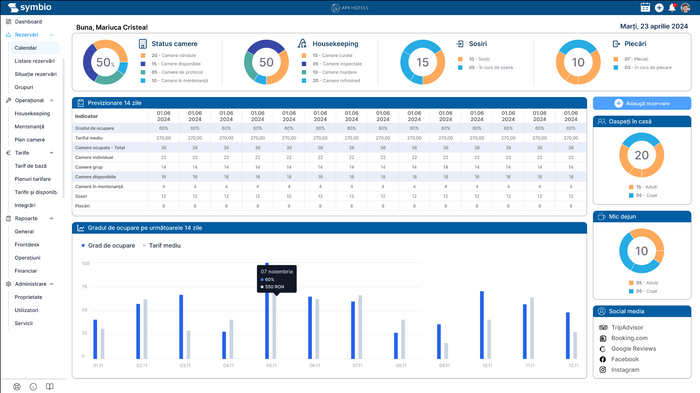Click the Symbio logo
This screenshot has width=700, height=393.
[29, 7]
